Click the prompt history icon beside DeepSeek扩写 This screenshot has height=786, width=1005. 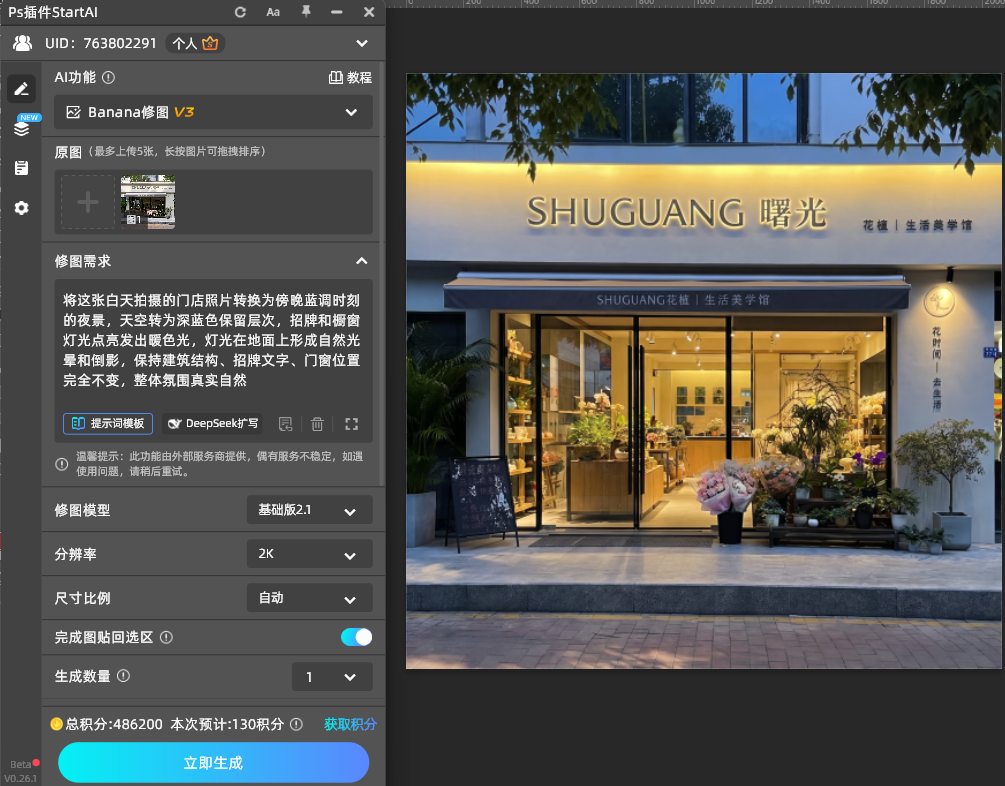286,424
